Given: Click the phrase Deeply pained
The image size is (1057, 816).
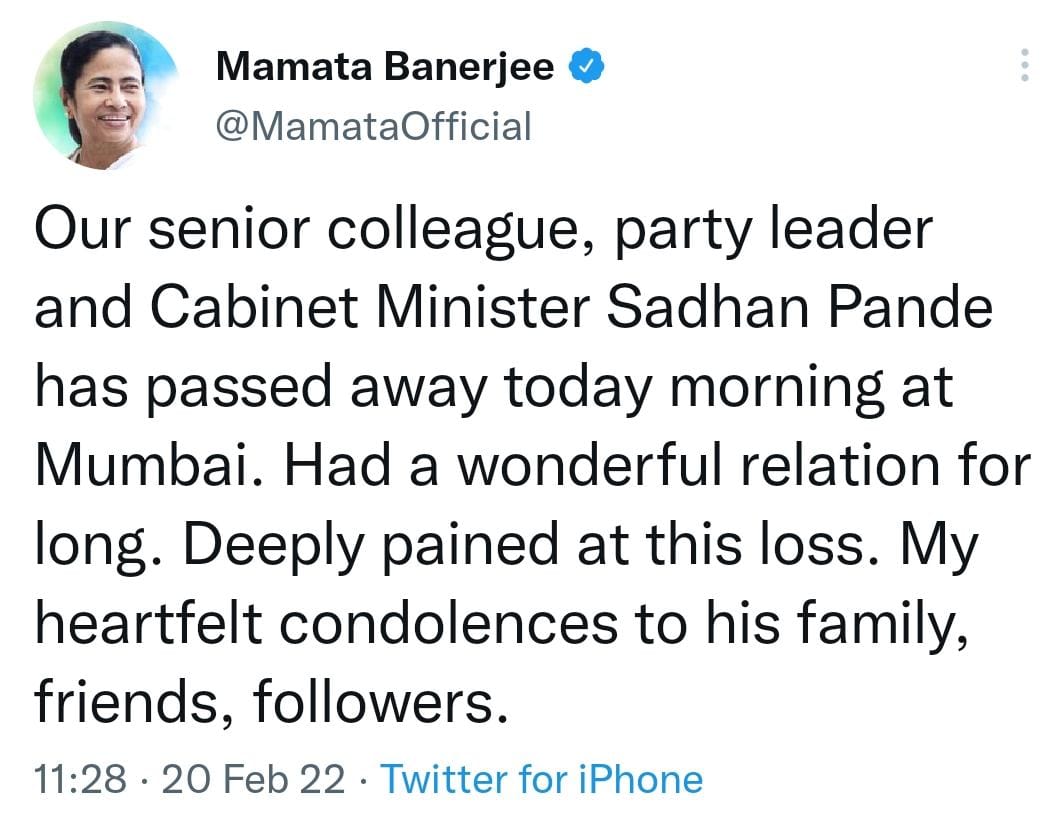Looking at the screenshot, I should click(x=371, y=546).
